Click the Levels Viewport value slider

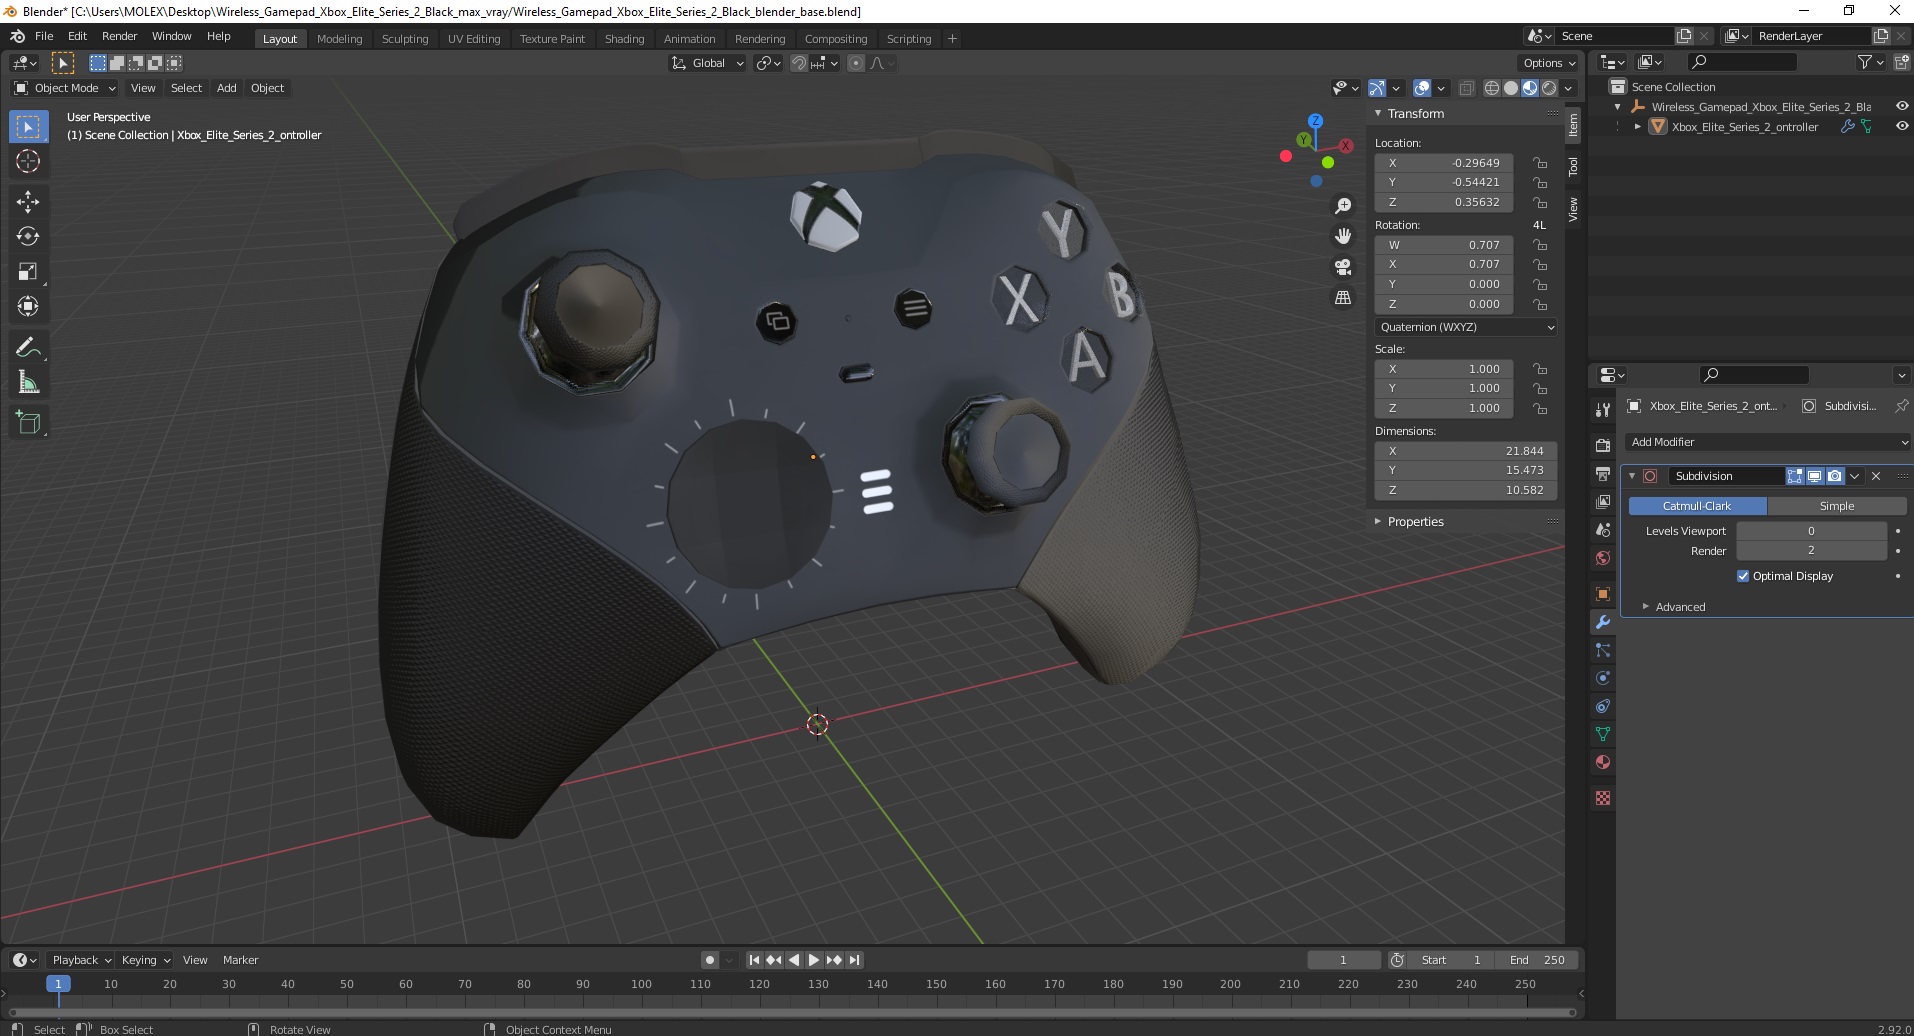click(x=1811, y=531)
